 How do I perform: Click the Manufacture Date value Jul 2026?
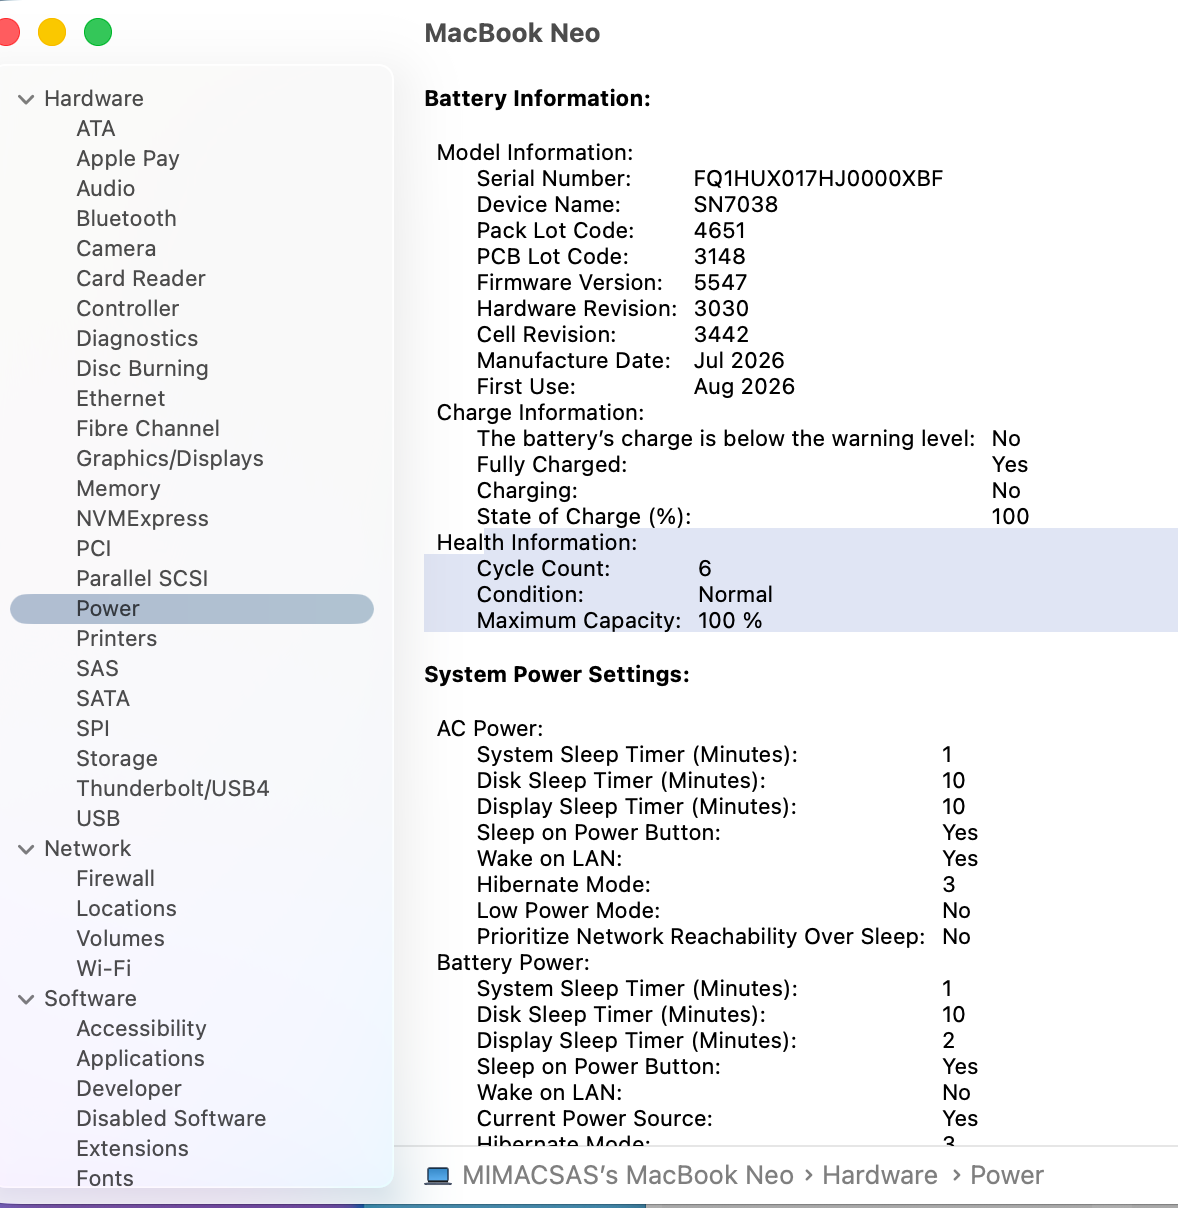(x=739, y=361)
